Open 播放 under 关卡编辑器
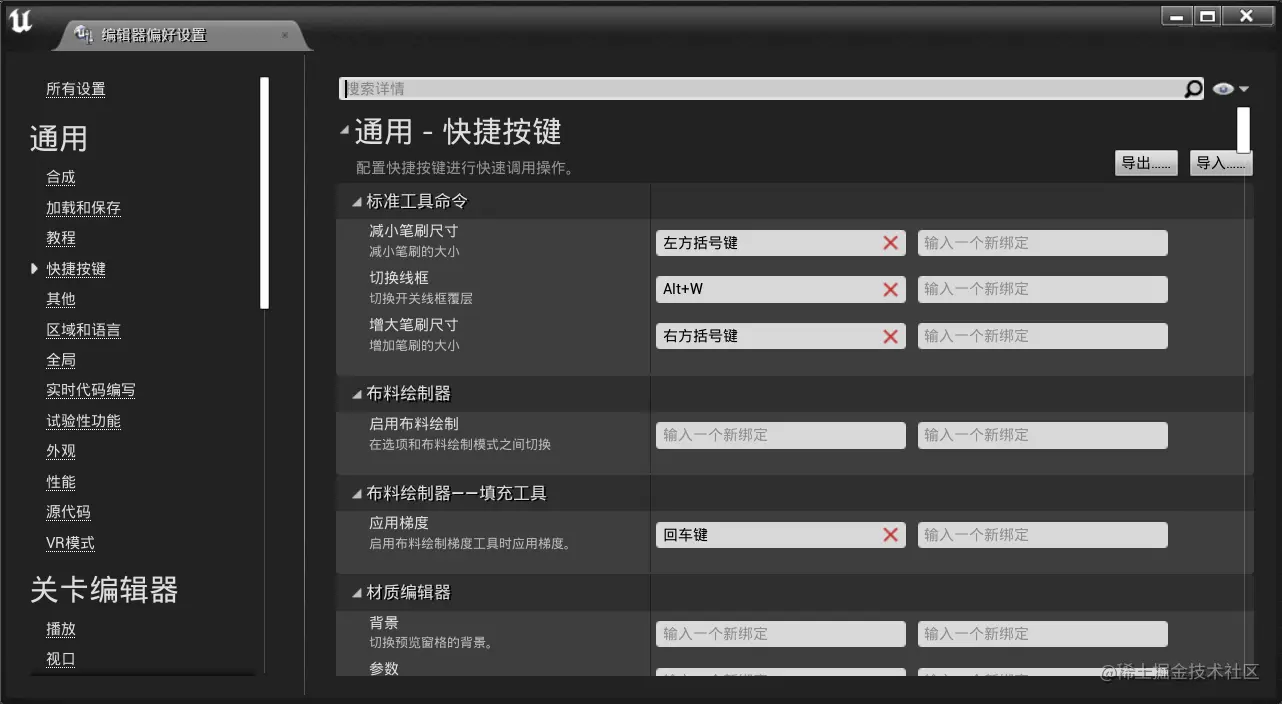Viewport: 1282px width, 704px height. (60, 629)
